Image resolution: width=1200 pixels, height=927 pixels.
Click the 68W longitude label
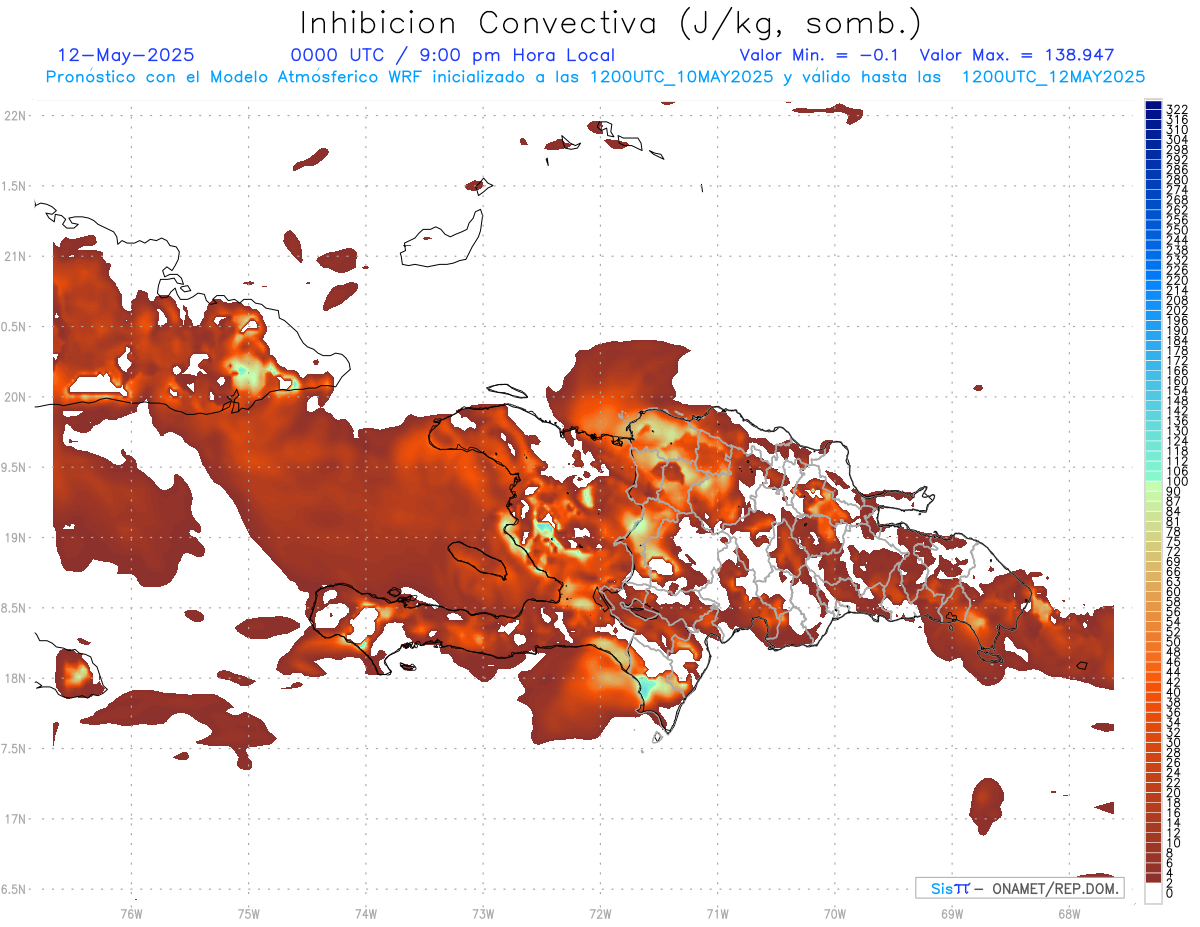point(1068,913)
